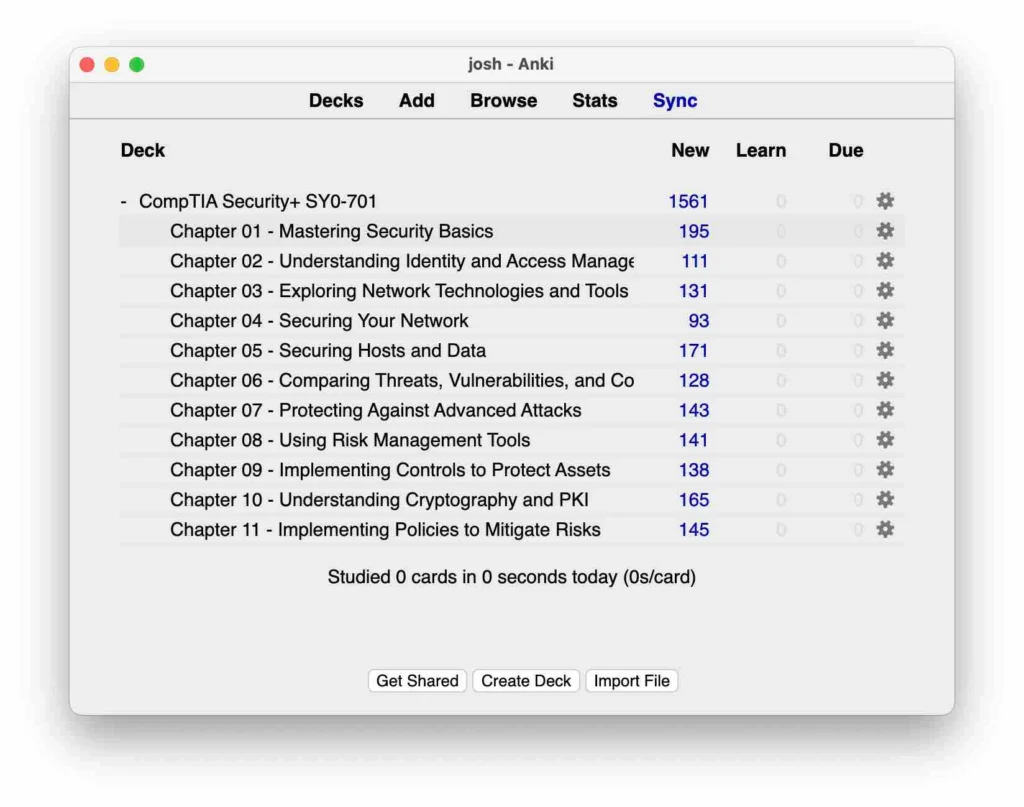View the Stats page
The width and height of the screenshot is (1024, 807).
(x=594, y=100)
